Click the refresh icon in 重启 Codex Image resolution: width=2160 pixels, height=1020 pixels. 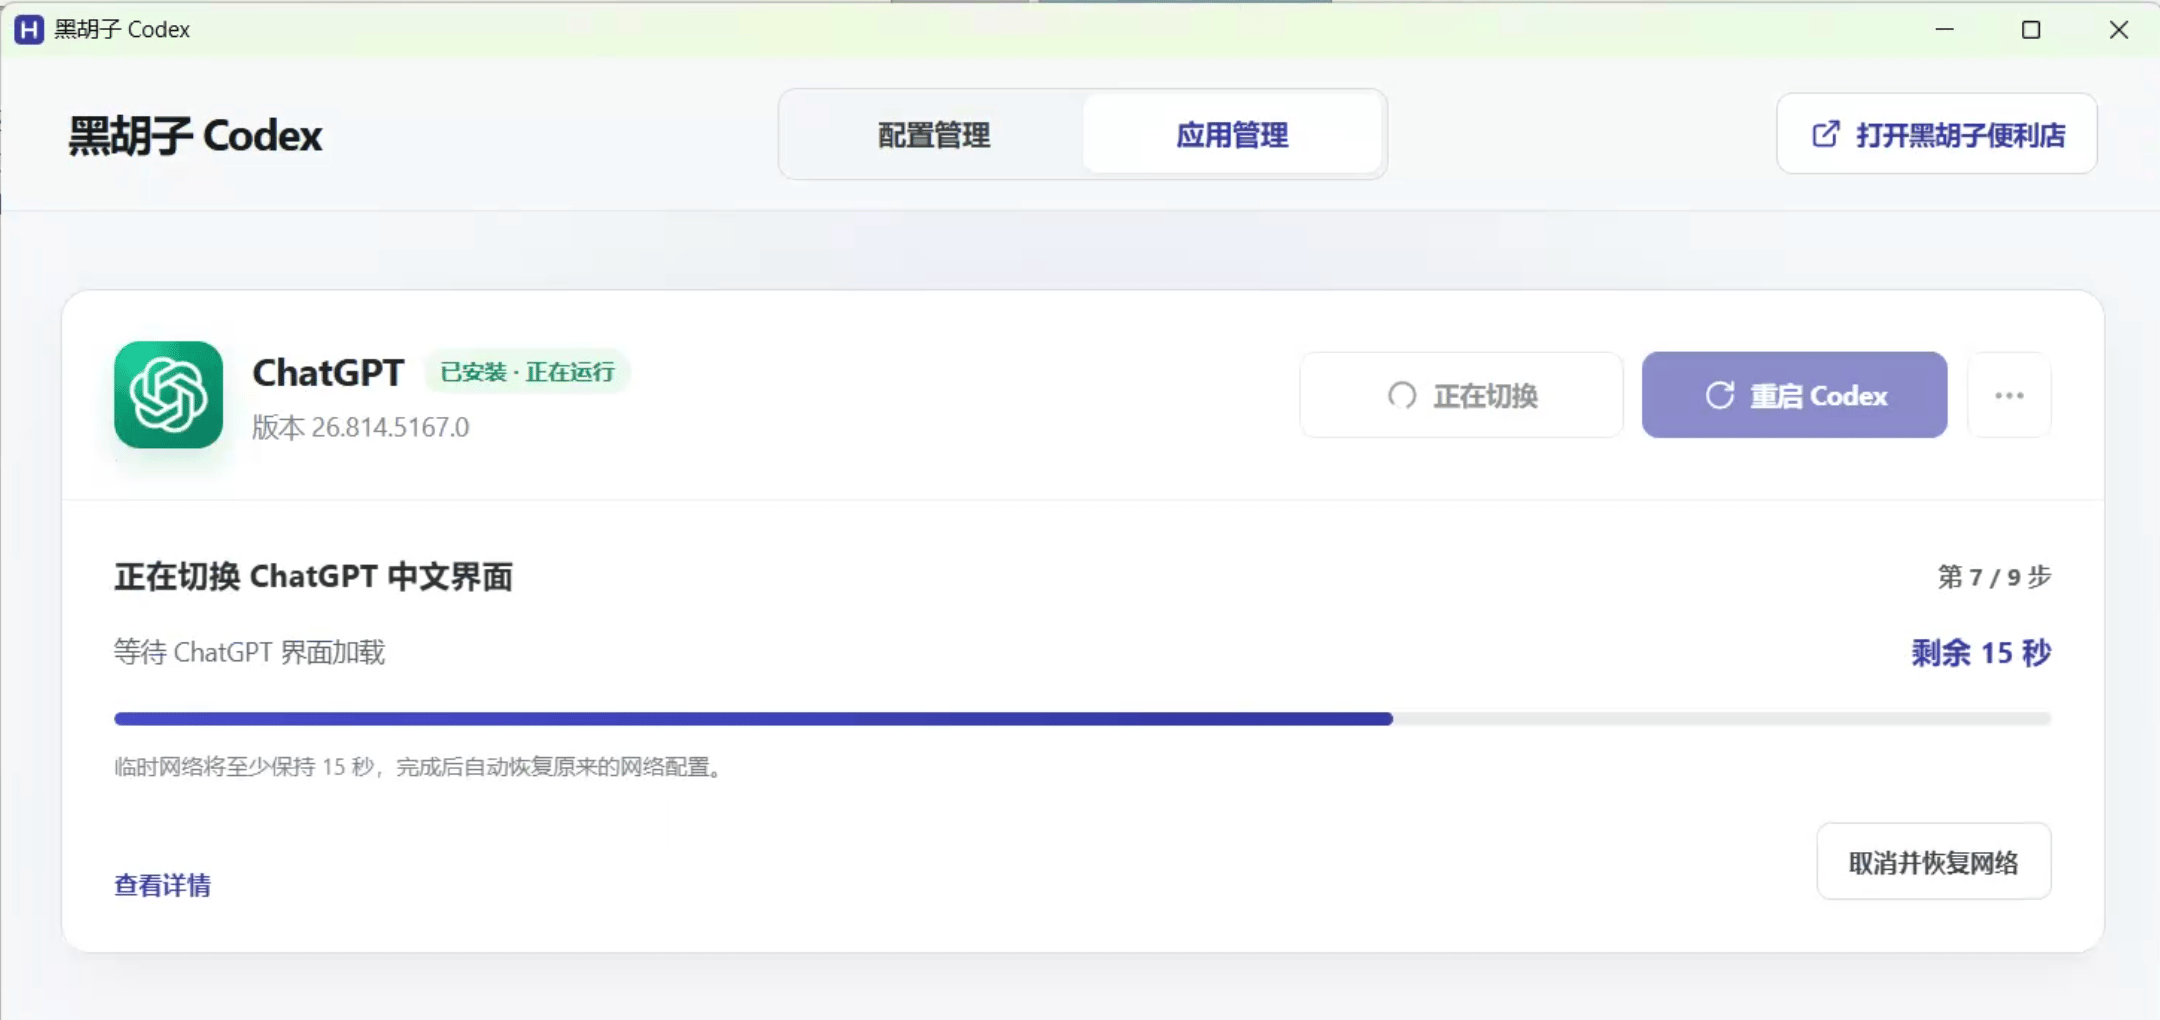(1719, 395)
